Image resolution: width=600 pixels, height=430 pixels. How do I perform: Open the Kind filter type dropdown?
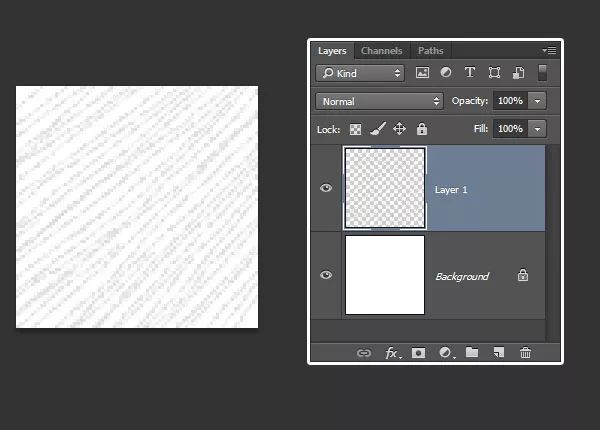pyautogui.click(x=360, y=73)
